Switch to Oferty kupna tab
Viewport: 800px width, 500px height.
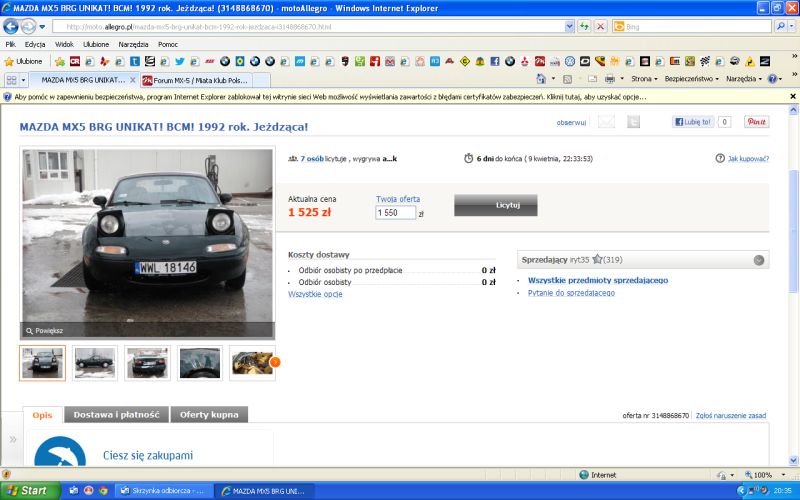tap(209, 415)
